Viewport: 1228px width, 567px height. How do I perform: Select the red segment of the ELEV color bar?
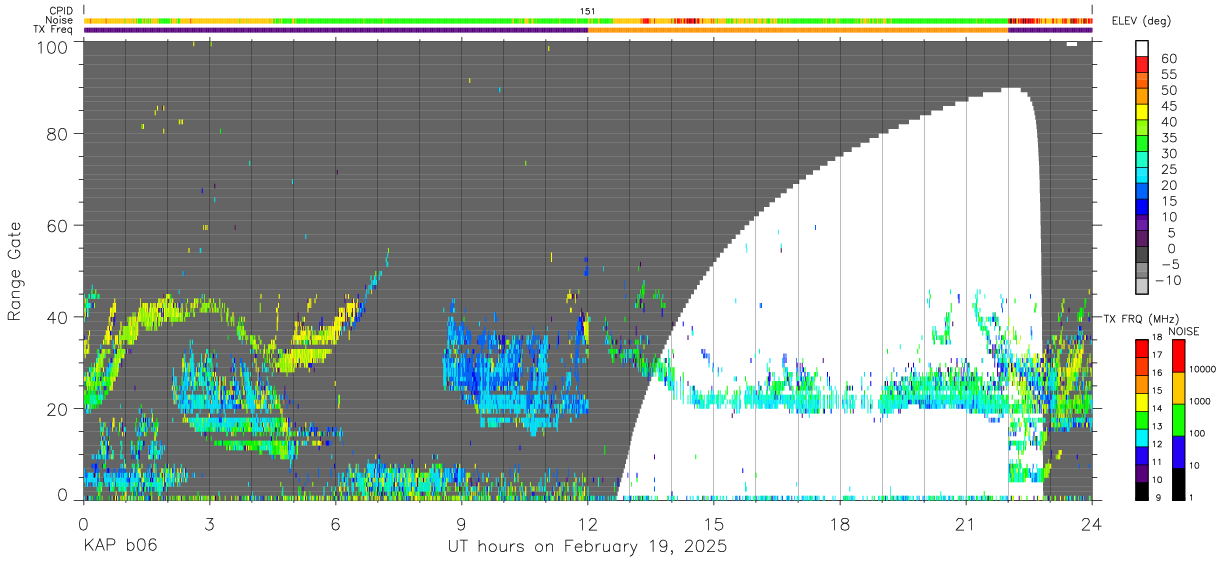(1142, 65)
